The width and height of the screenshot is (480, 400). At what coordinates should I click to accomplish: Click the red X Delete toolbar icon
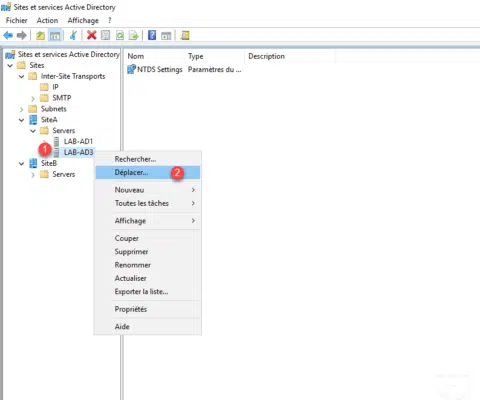(91, 35)
